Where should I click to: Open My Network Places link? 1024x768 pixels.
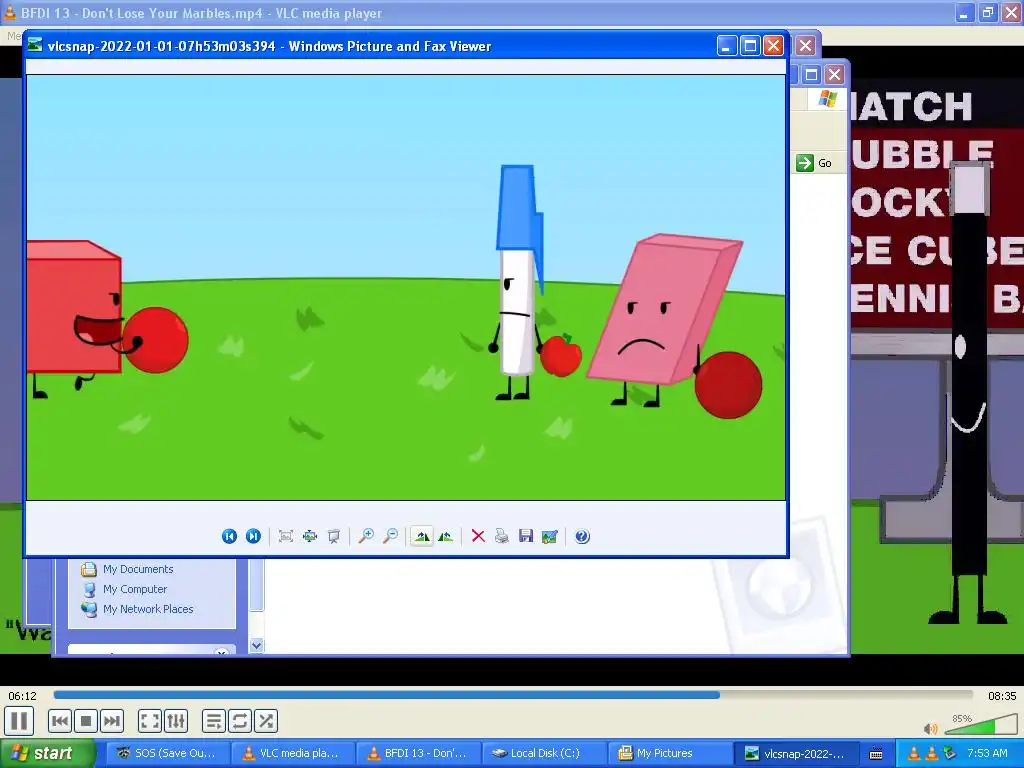point(138,609)
